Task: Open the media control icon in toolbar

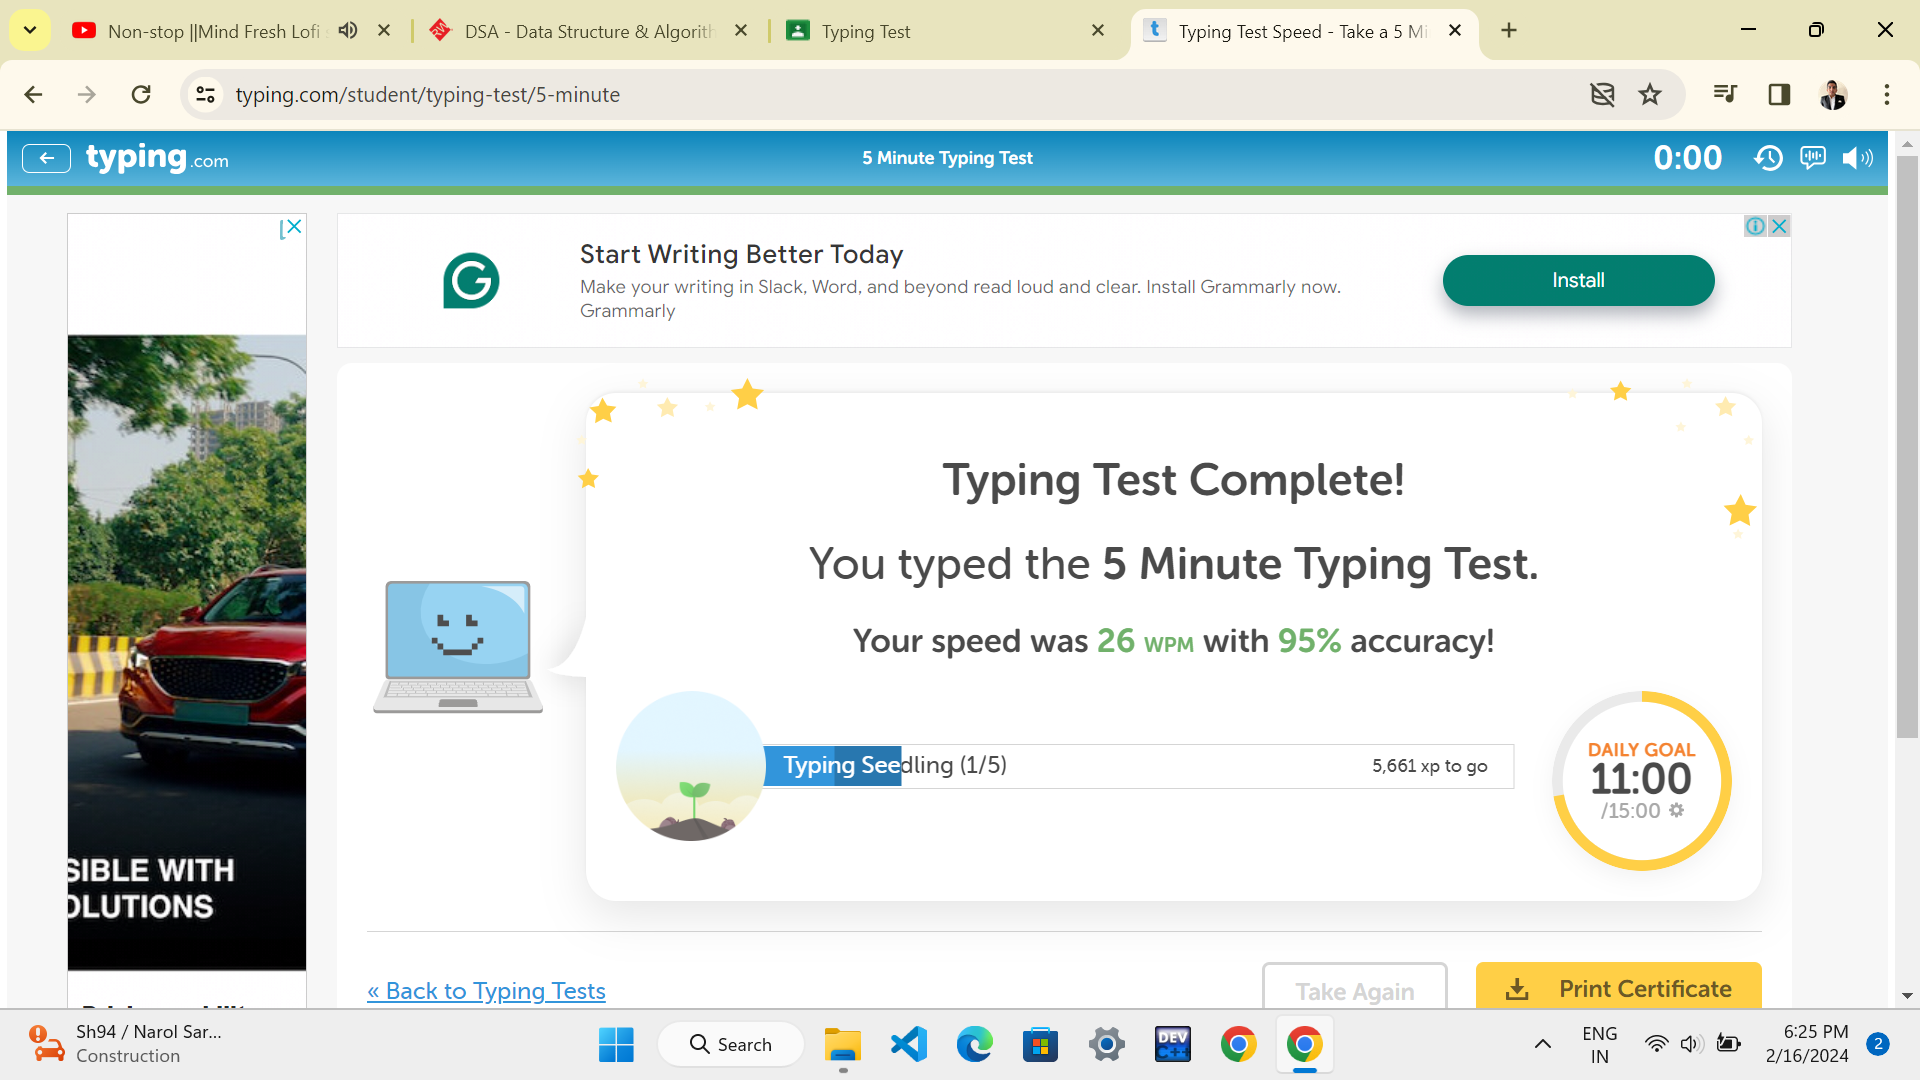Action: click(x=1725, y=95)
